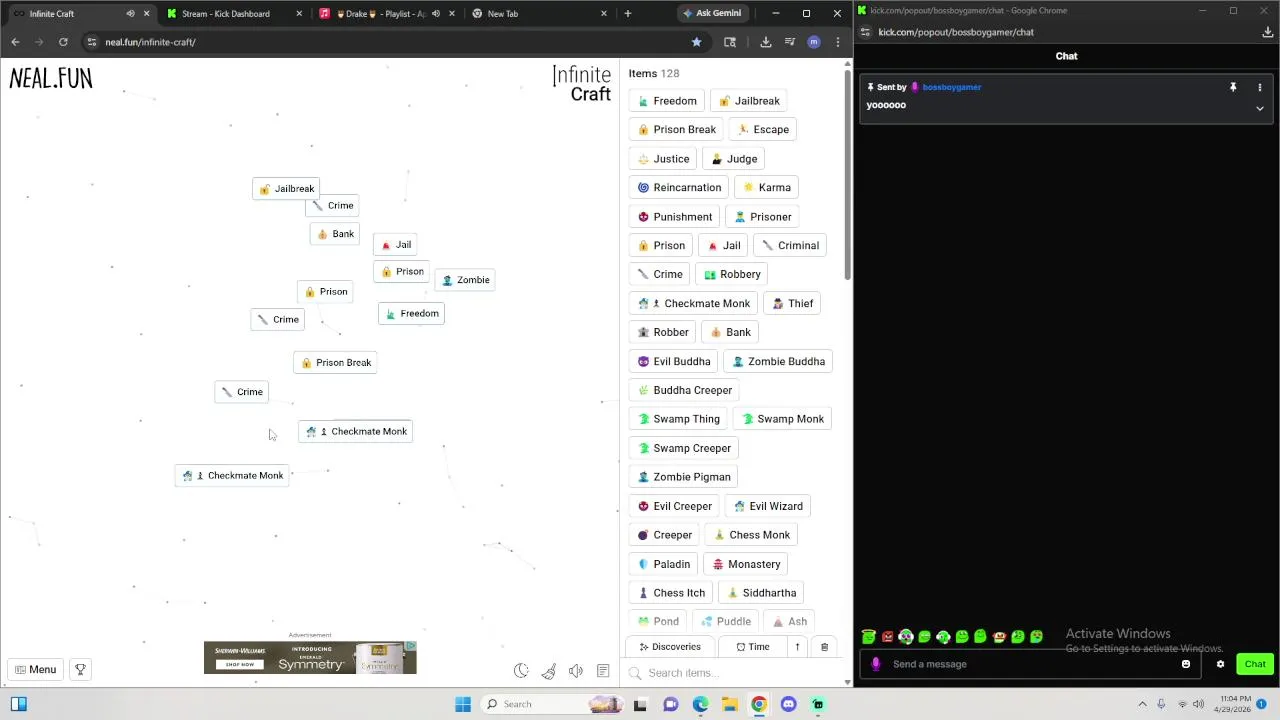1280x720 pixels.
Task: Open site info icon in address bar
Action: (91, 42)
